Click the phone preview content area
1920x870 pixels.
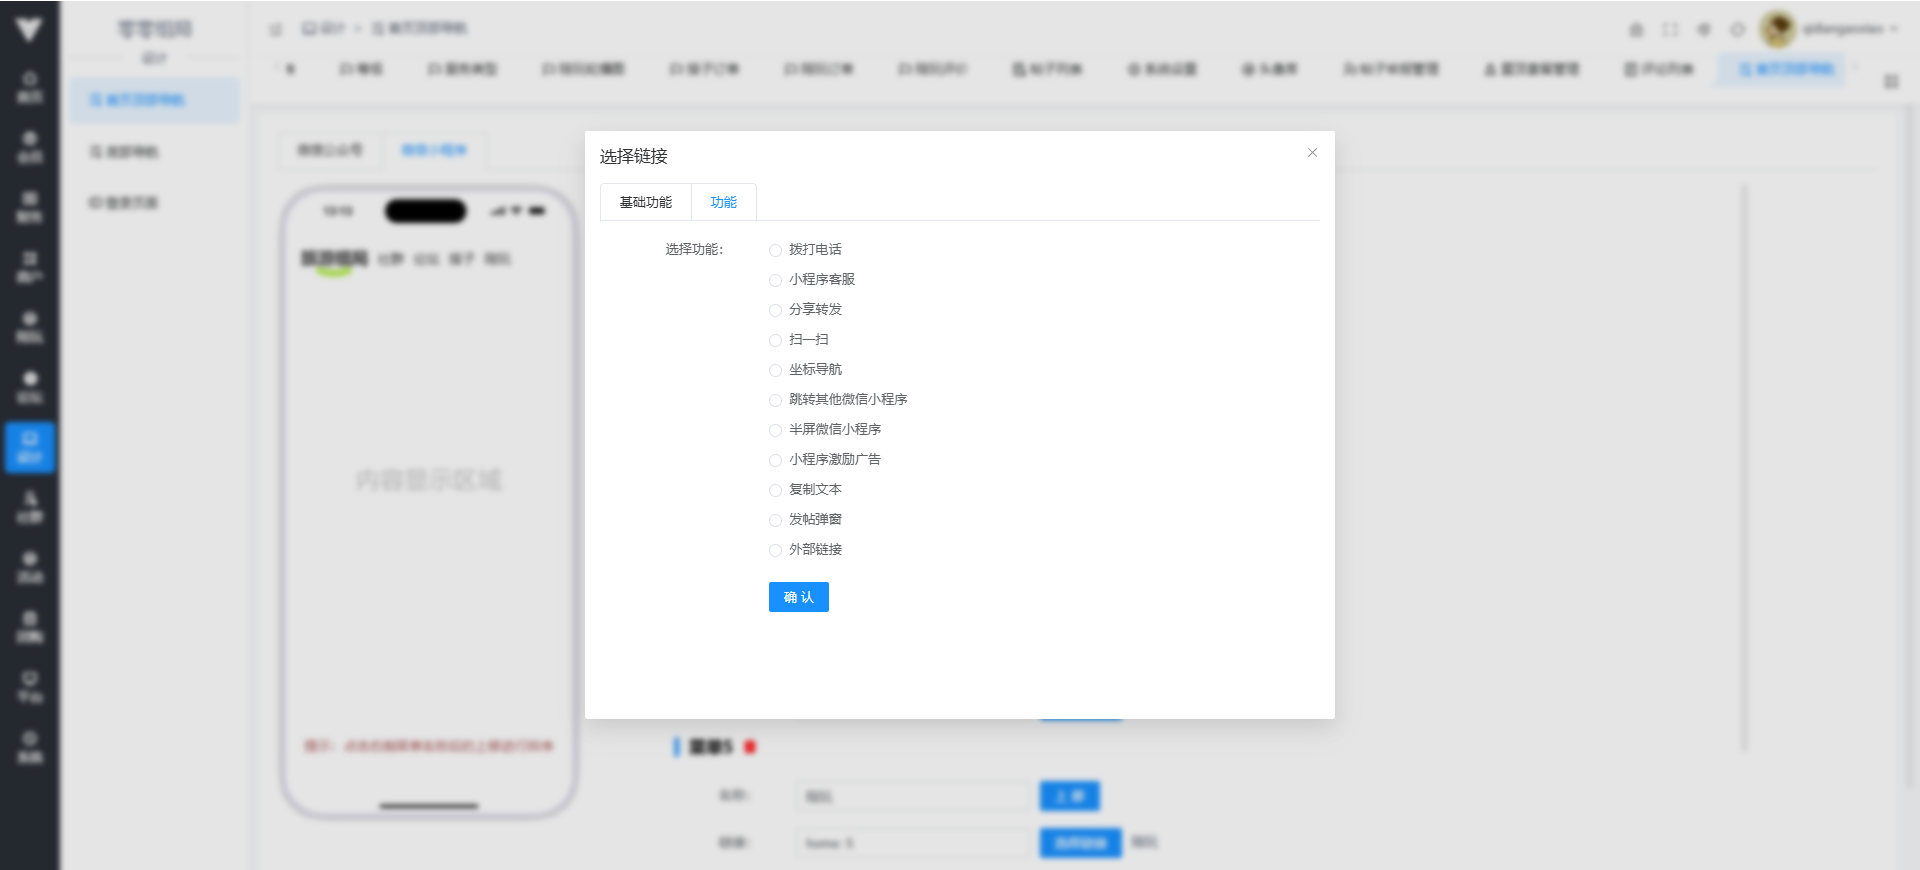[429, 480]
